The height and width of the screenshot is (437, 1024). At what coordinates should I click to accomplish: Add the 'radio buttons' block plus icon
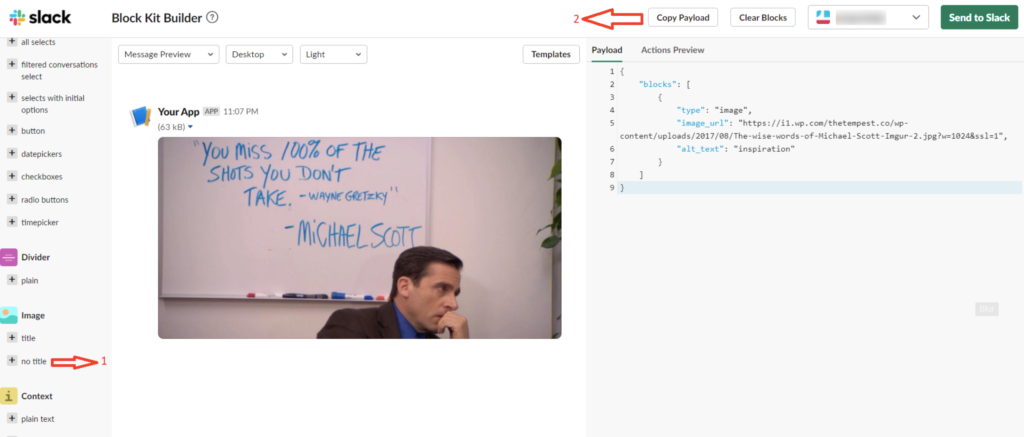(x=12, y=199)
